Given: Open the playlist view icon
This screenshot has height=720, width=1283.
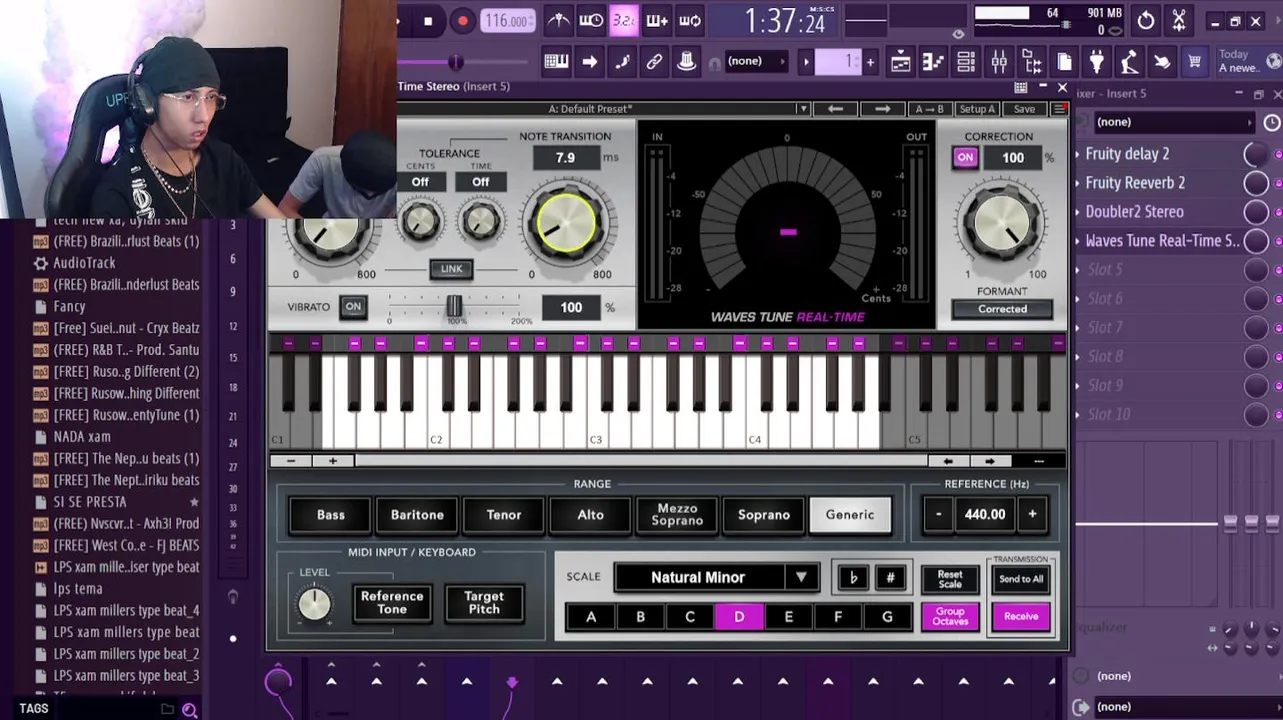Looking at the screenshot, I should (900, 62).
